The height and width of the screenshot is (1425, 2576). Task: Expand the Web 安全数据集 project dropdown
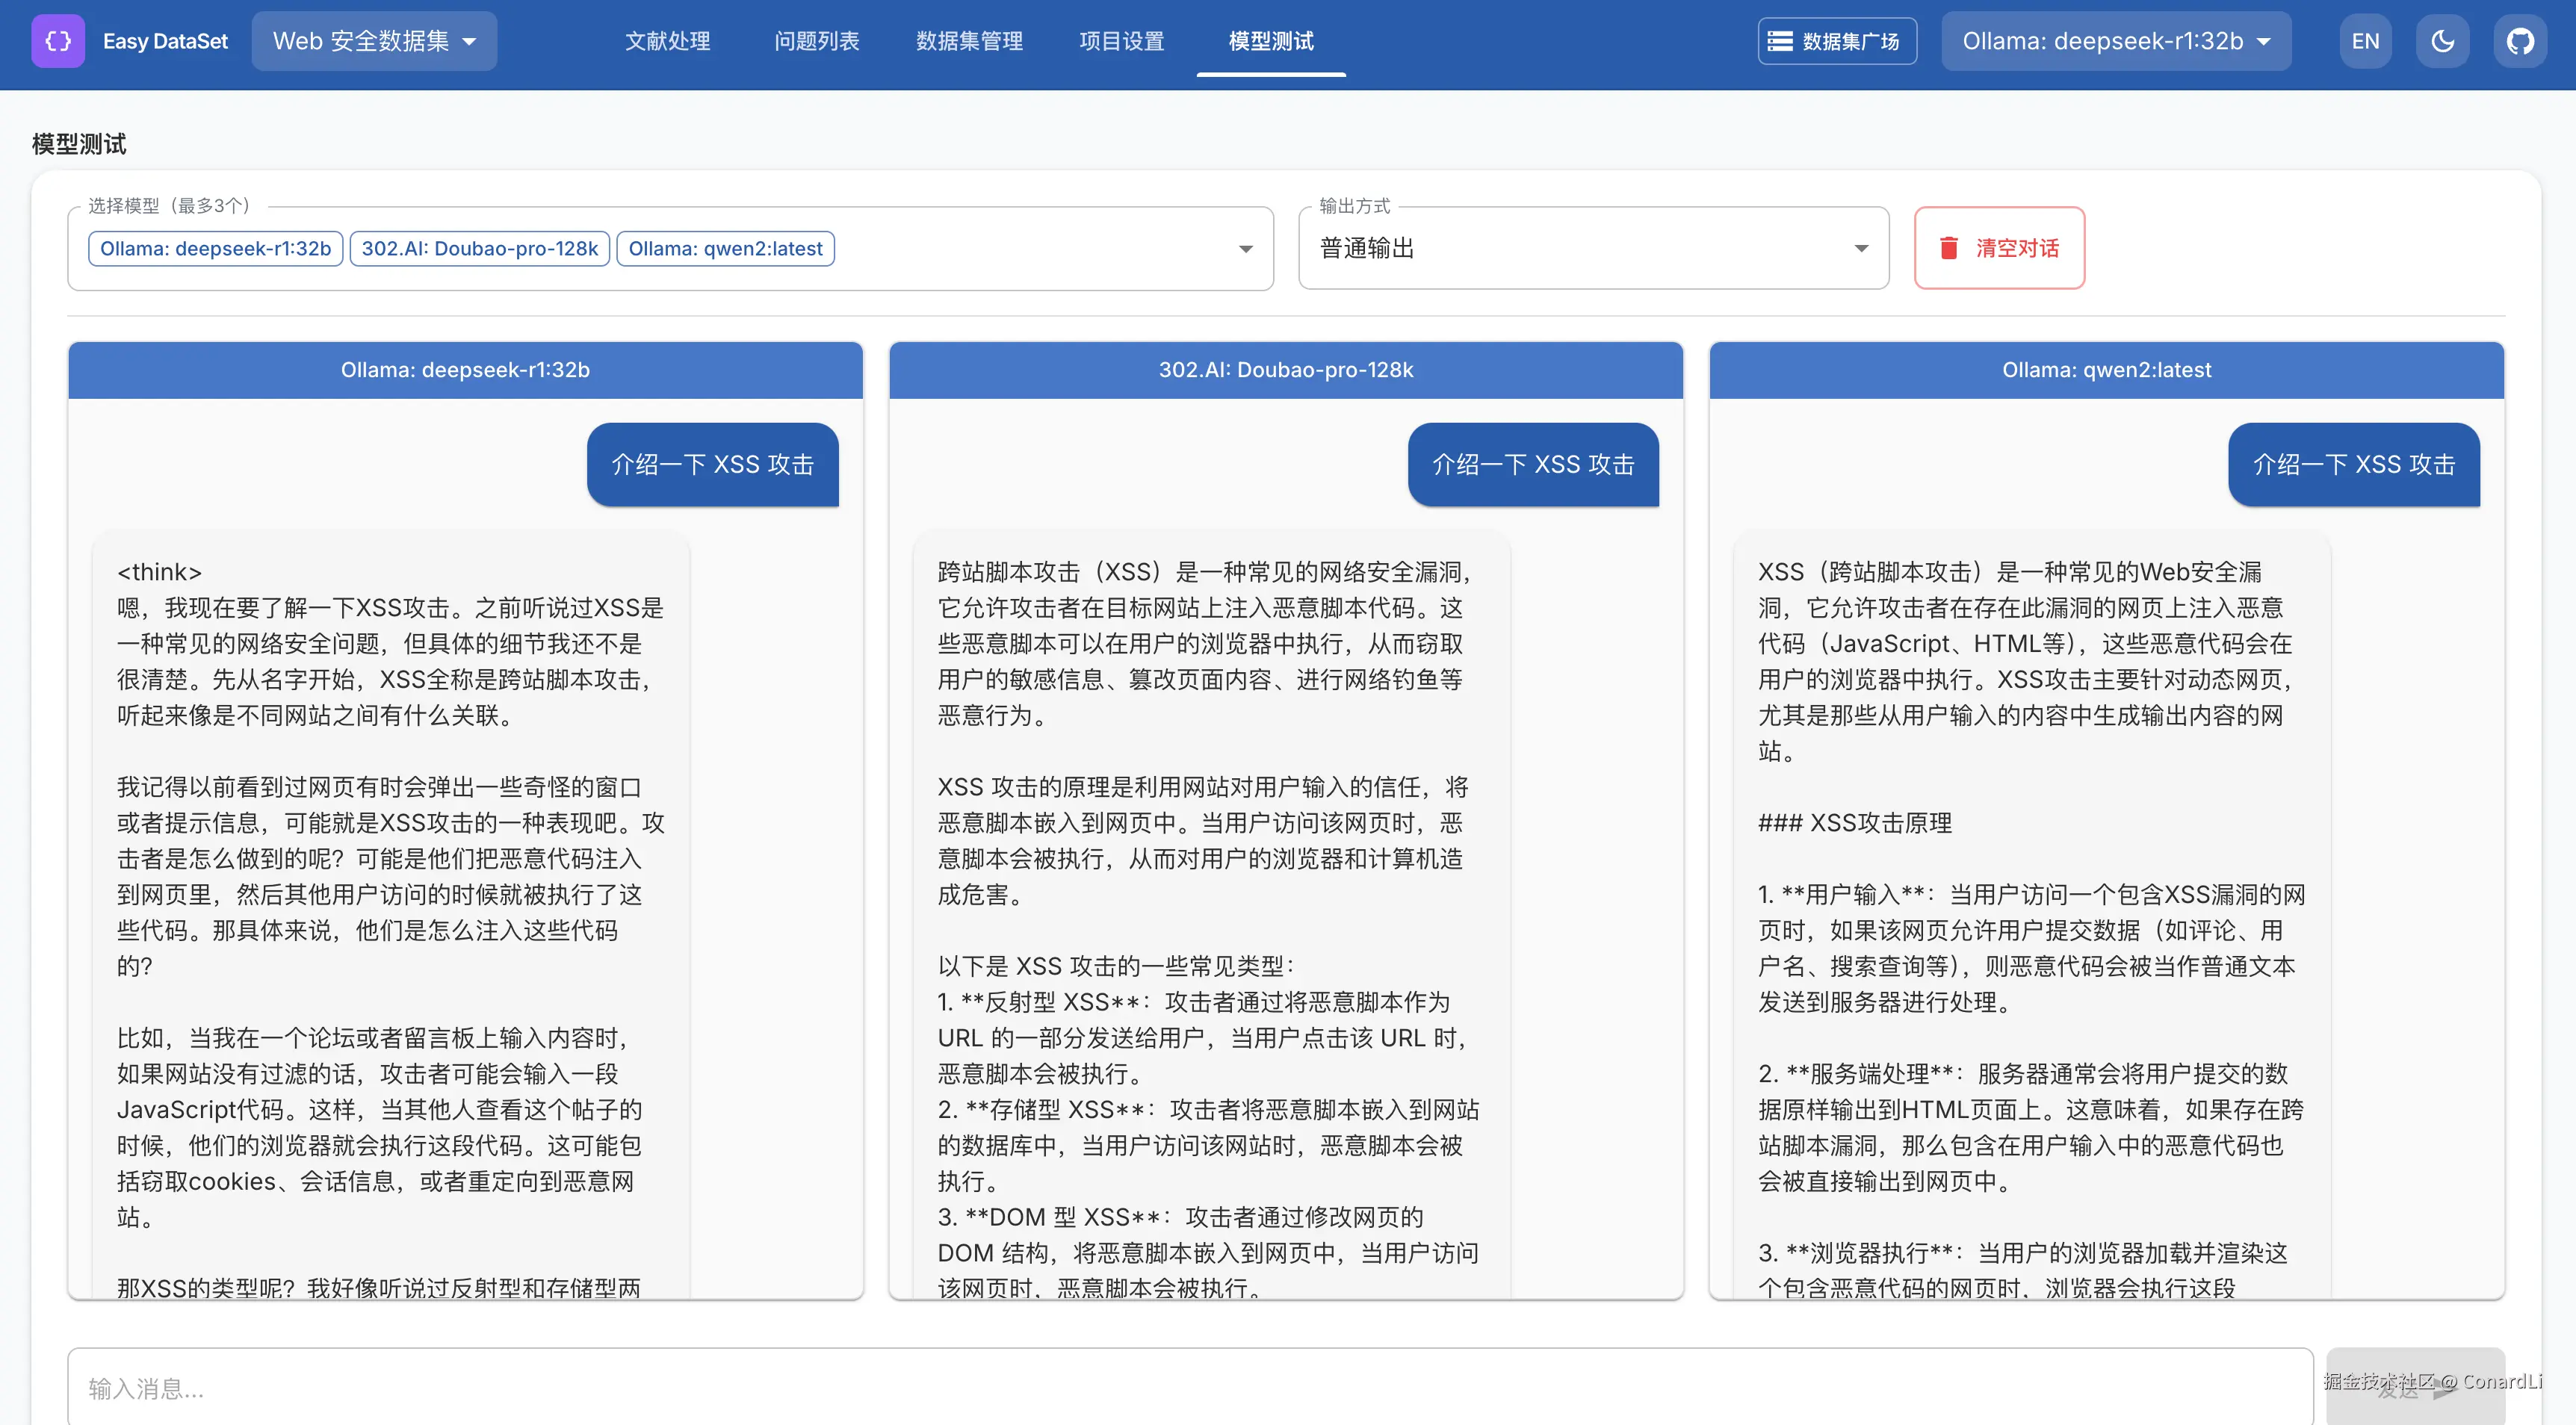coord(374,41)
